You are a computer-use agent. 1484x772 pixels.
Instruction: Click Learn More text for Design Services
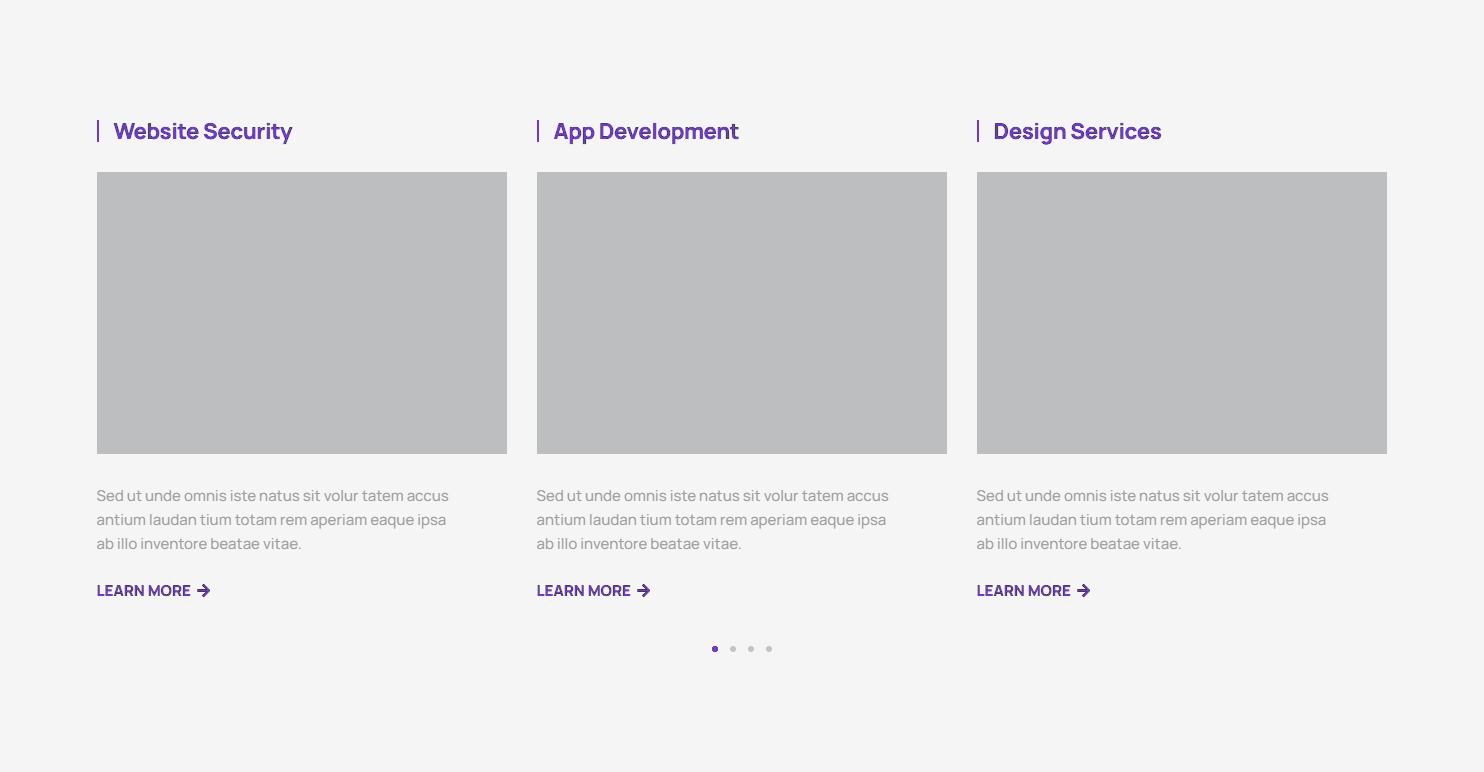pos(1024,591)
